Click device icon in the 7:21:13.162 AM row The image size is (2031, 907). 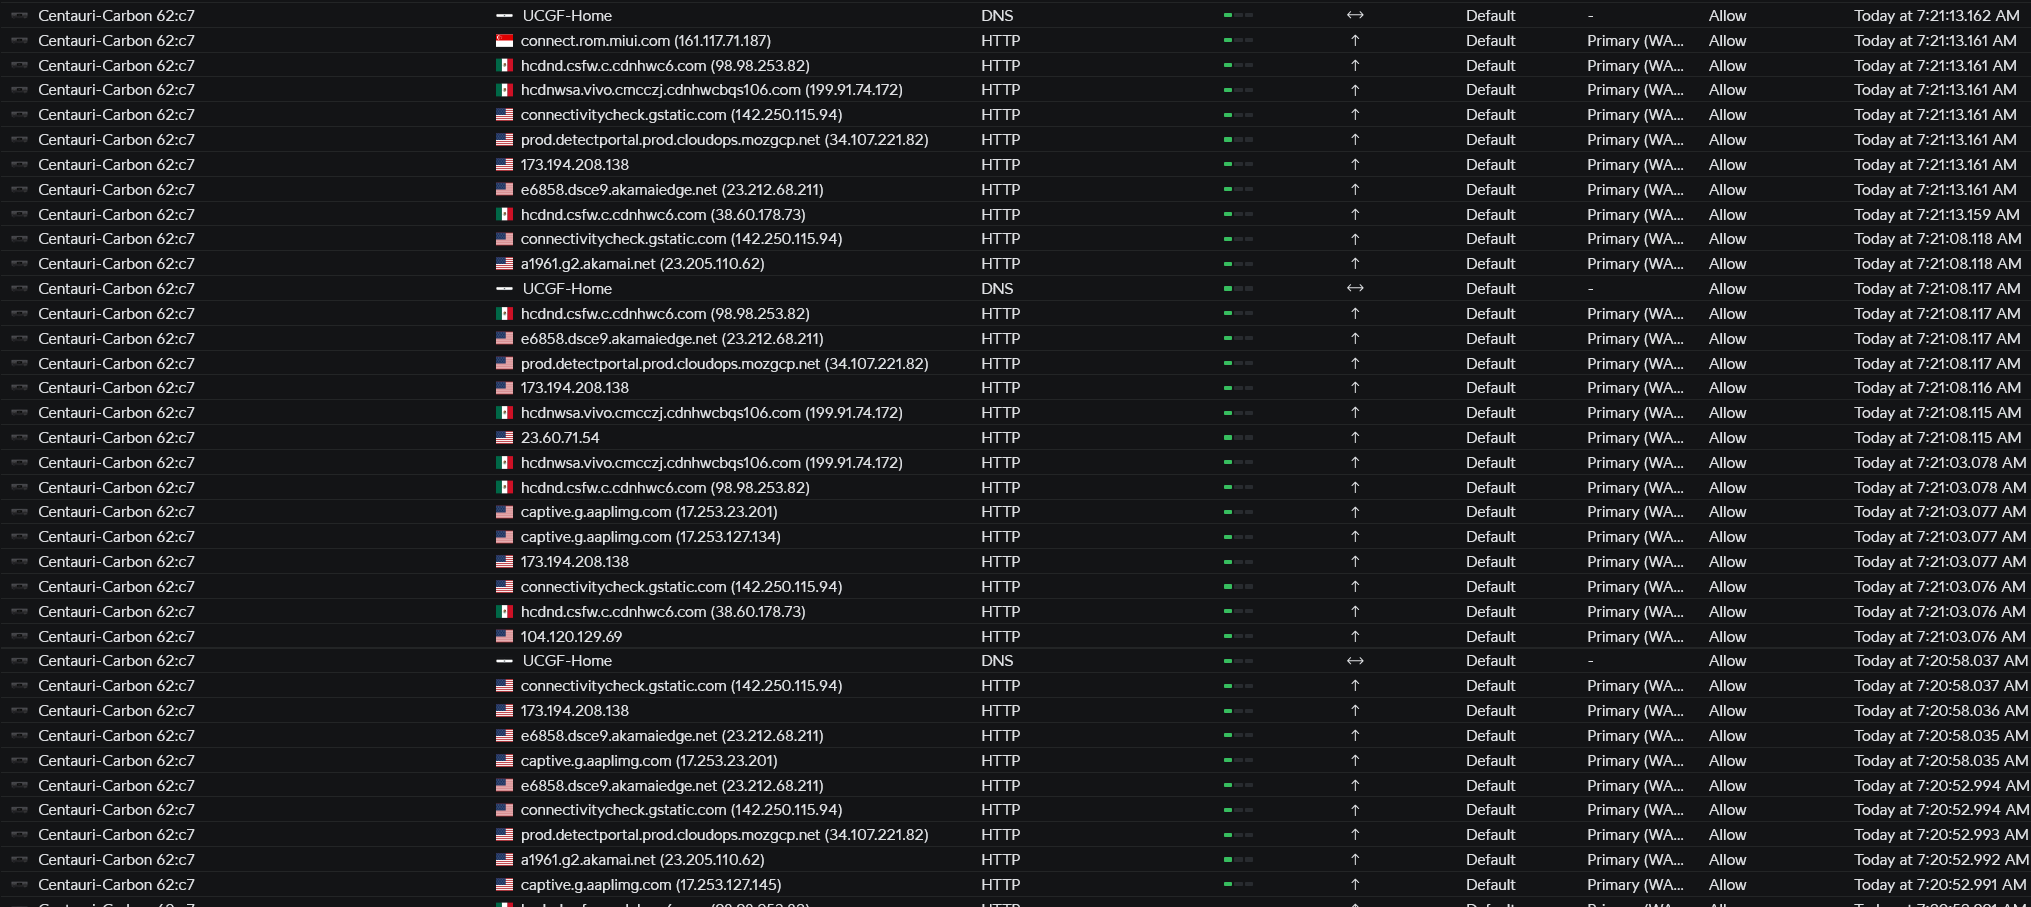coord(19,16)
